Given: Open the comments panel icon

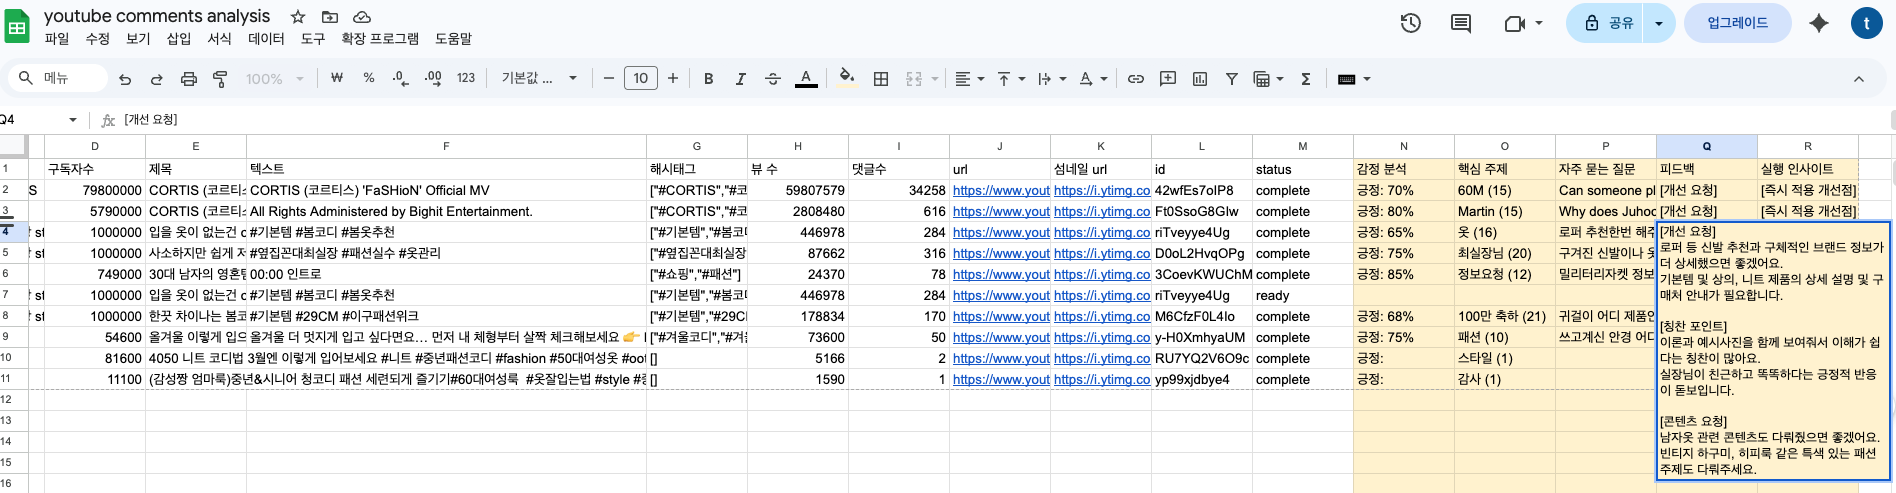Looking at the screenshot, I should tap(1461, 23).
